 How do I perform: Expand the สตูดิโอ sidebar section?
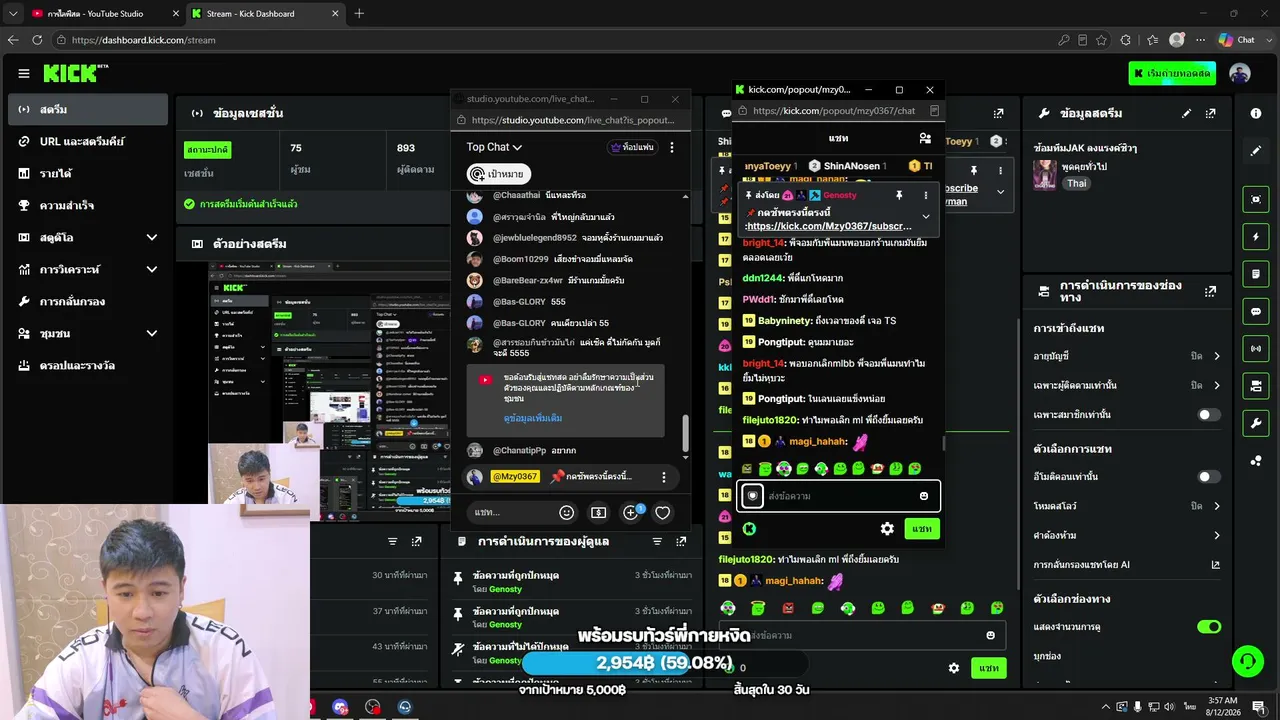tap(88, 237)
